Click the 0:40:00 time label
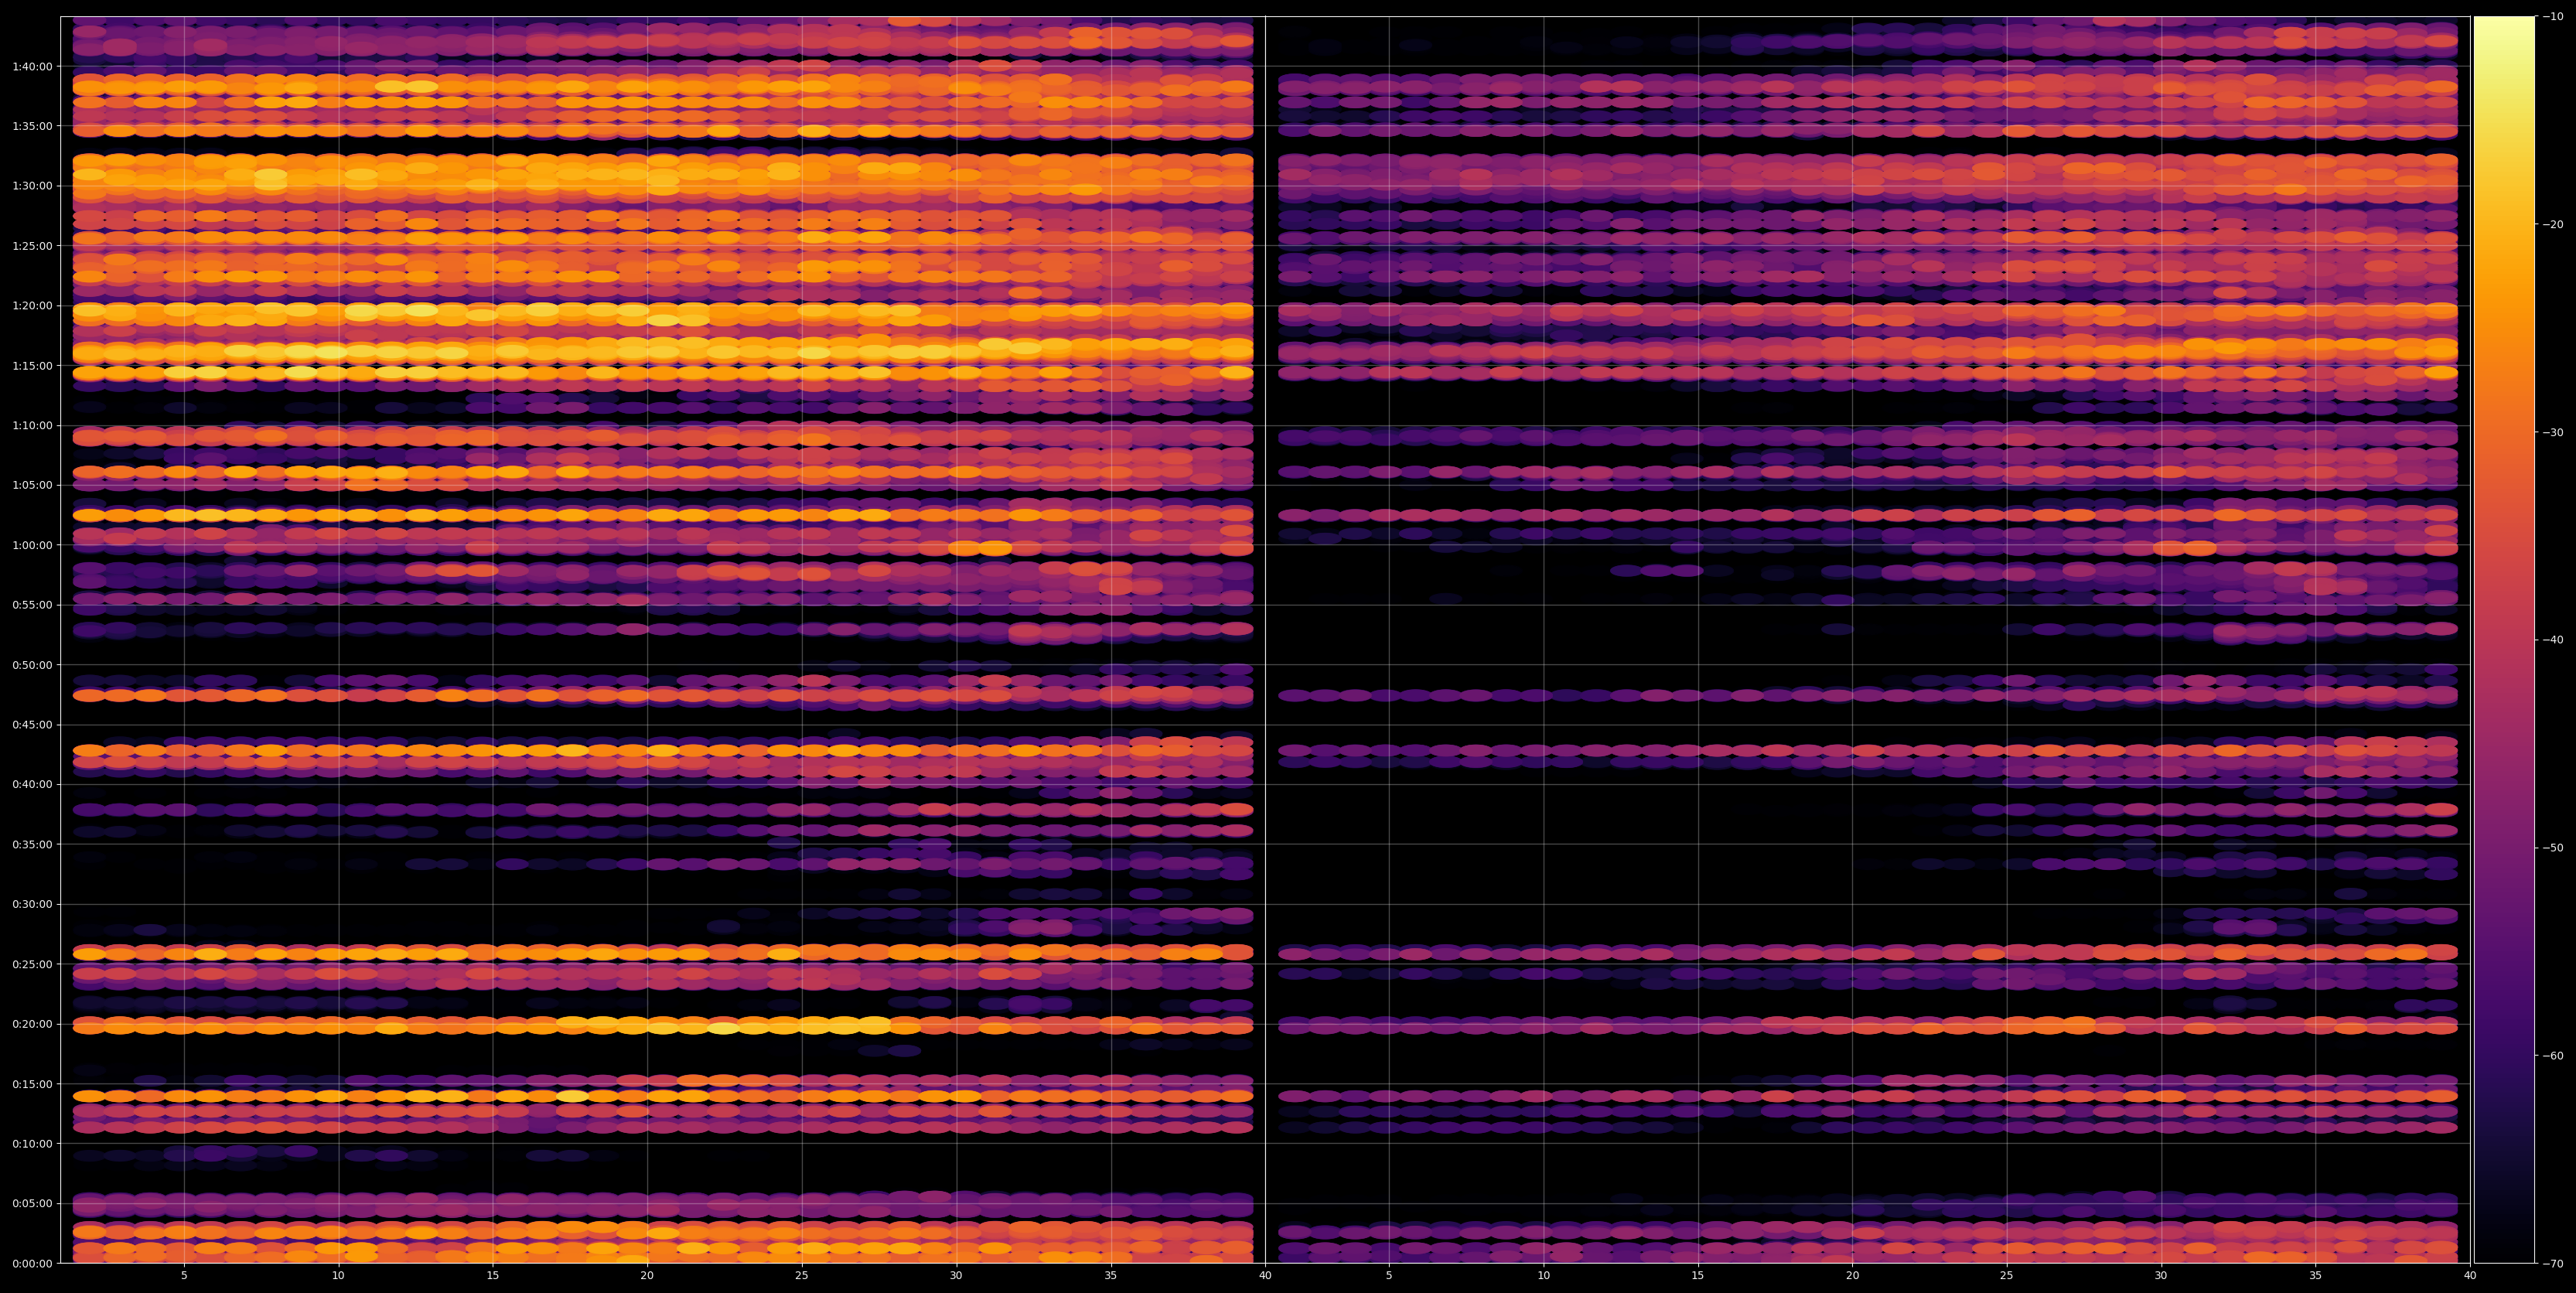2576x1293 pixels. tap(32, 784)
